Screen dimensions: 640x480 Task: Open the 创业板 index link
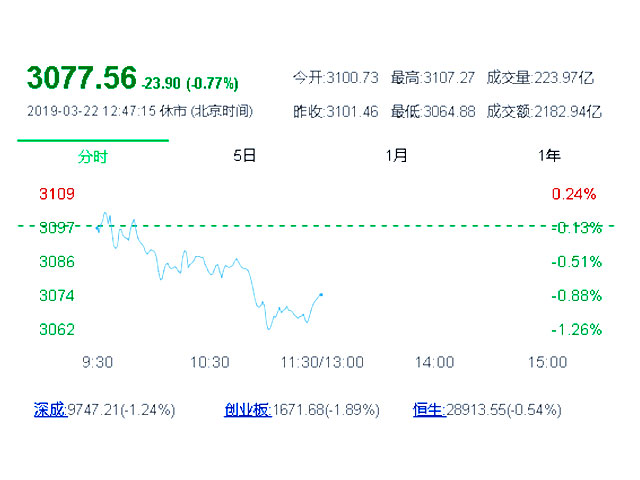click(246, 409)
